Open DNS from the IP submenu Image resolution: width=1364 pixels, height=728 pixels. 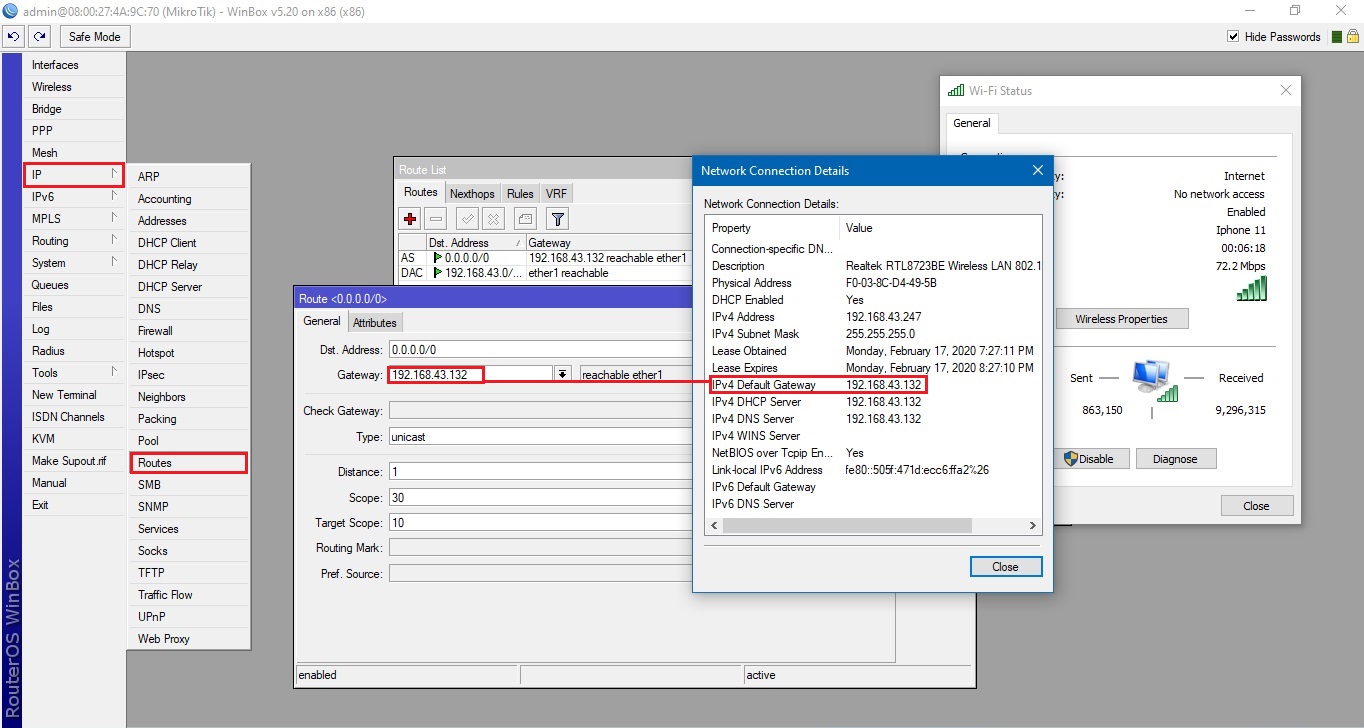point(188,309)
